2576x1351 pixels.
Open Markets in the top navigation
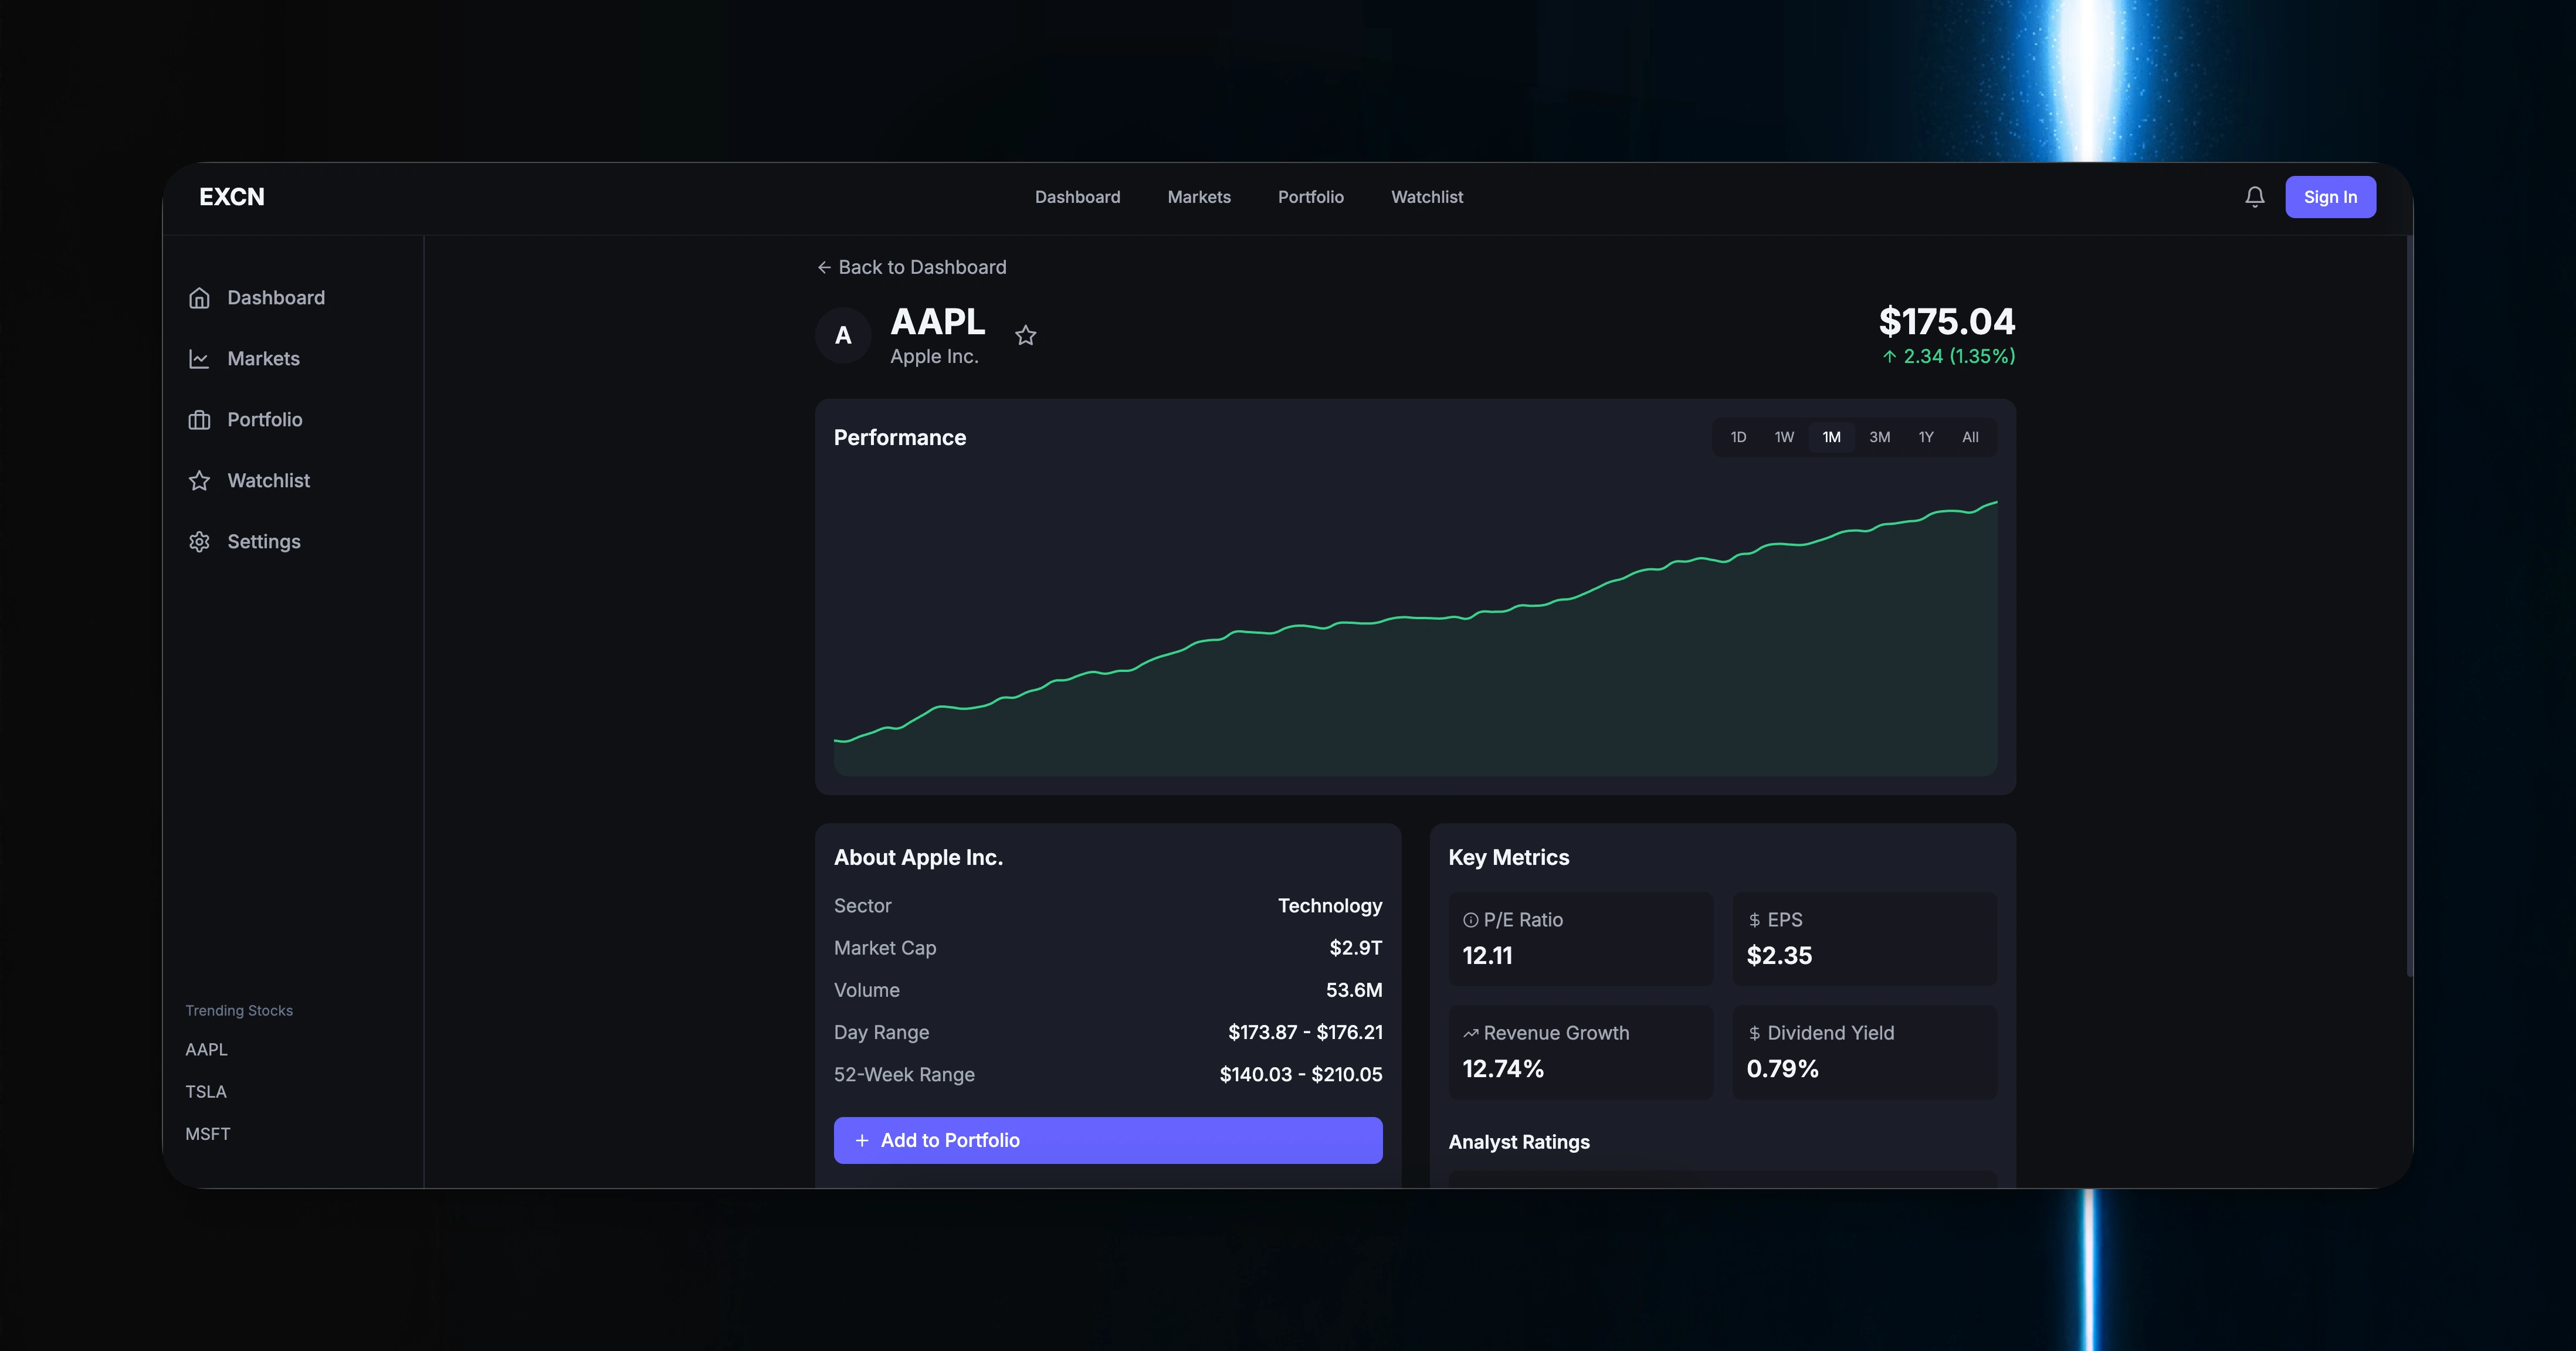click(1199, 197)
